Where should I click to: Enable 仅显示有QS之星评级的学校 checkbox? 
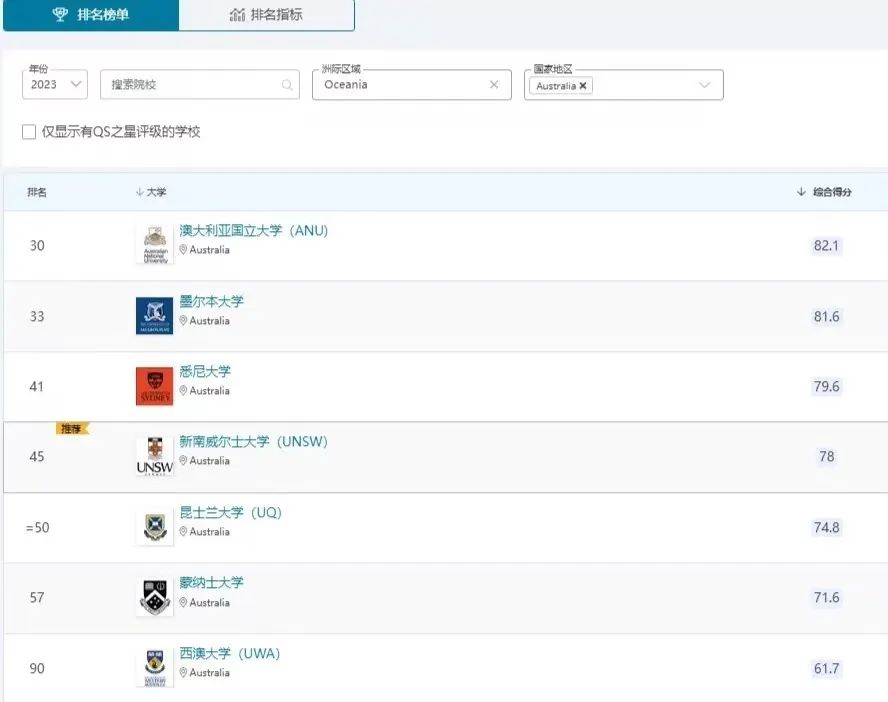click(28, 131)
